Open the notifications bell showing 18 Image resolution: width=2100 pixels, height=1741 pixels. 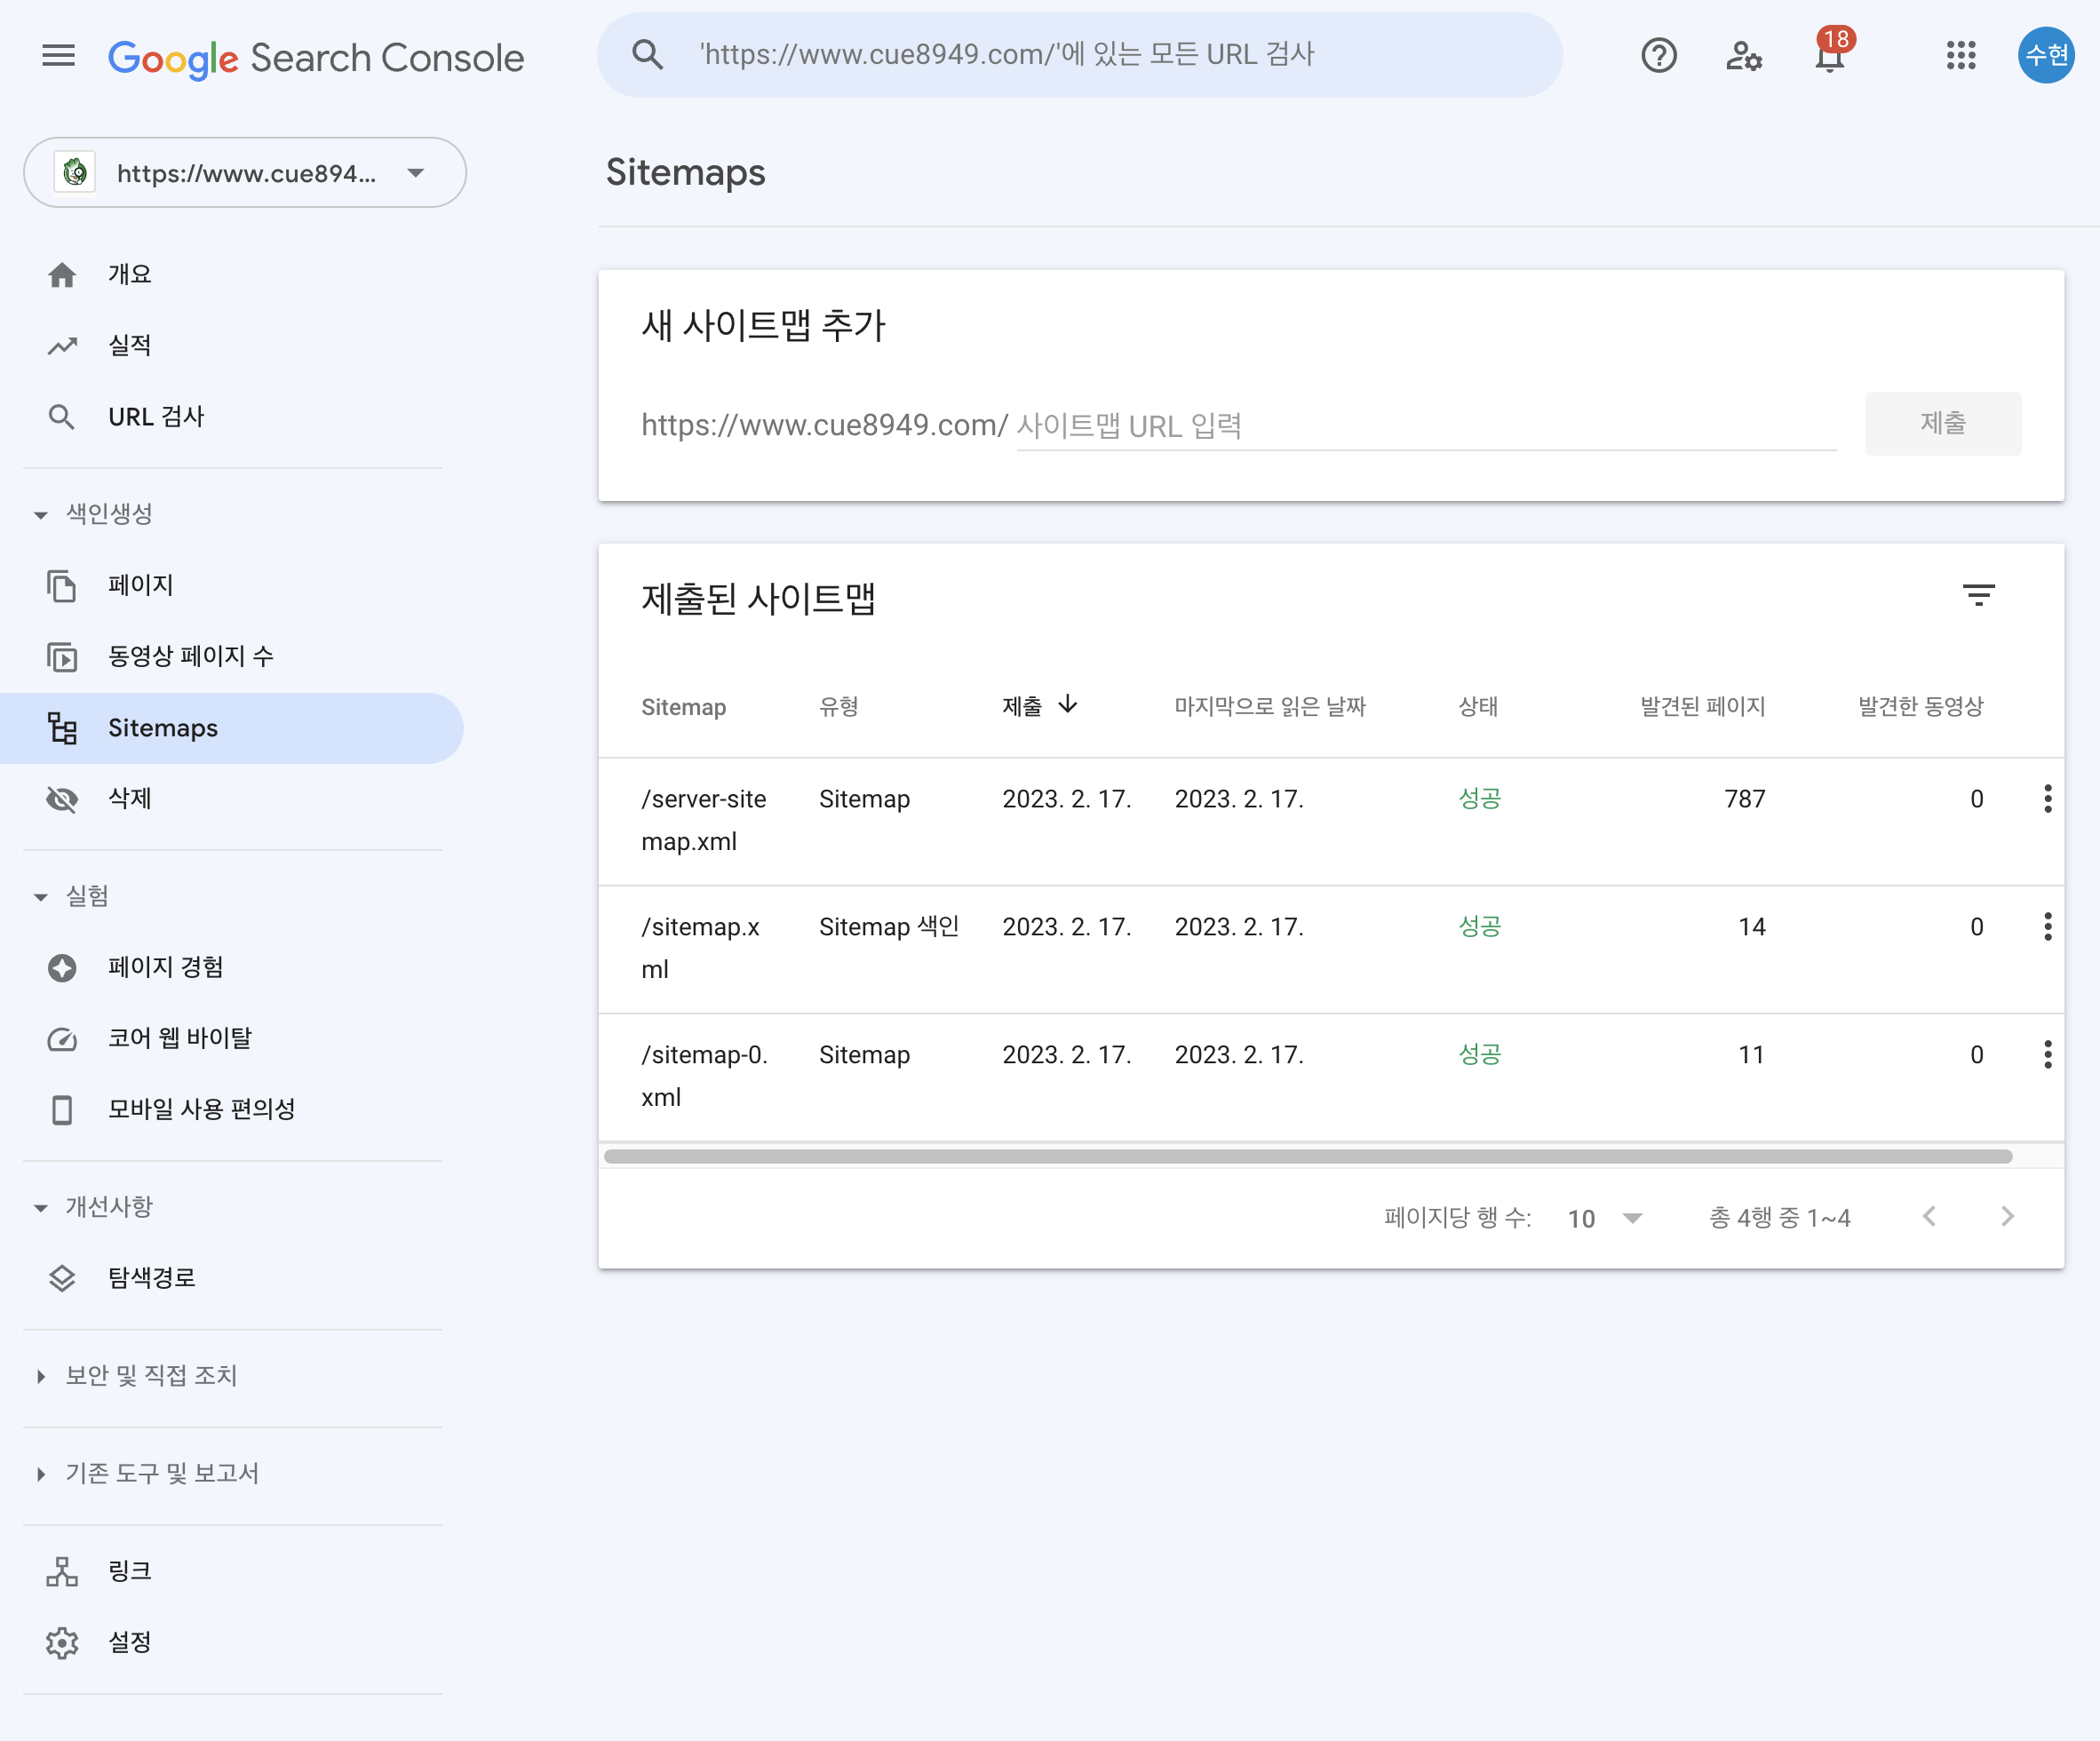click(1830, 57)
